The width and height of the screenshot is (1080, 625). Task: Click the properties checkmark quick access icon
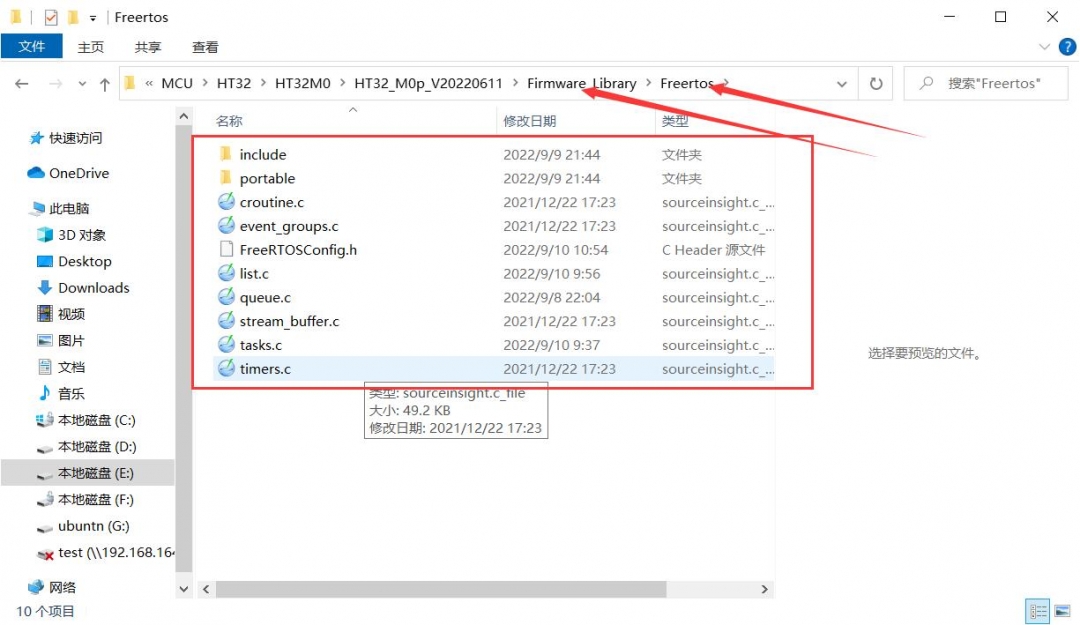[51, 17]
